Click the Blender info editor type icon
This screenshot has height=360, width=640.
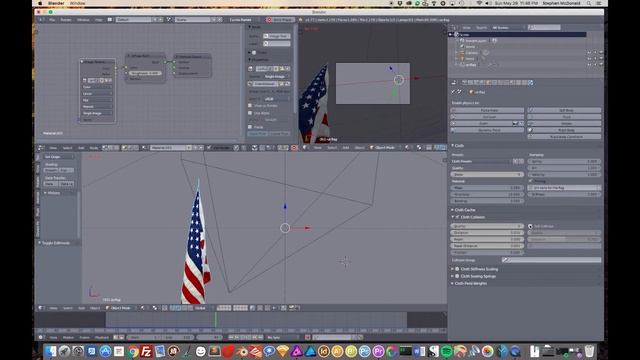click(41, 20)
